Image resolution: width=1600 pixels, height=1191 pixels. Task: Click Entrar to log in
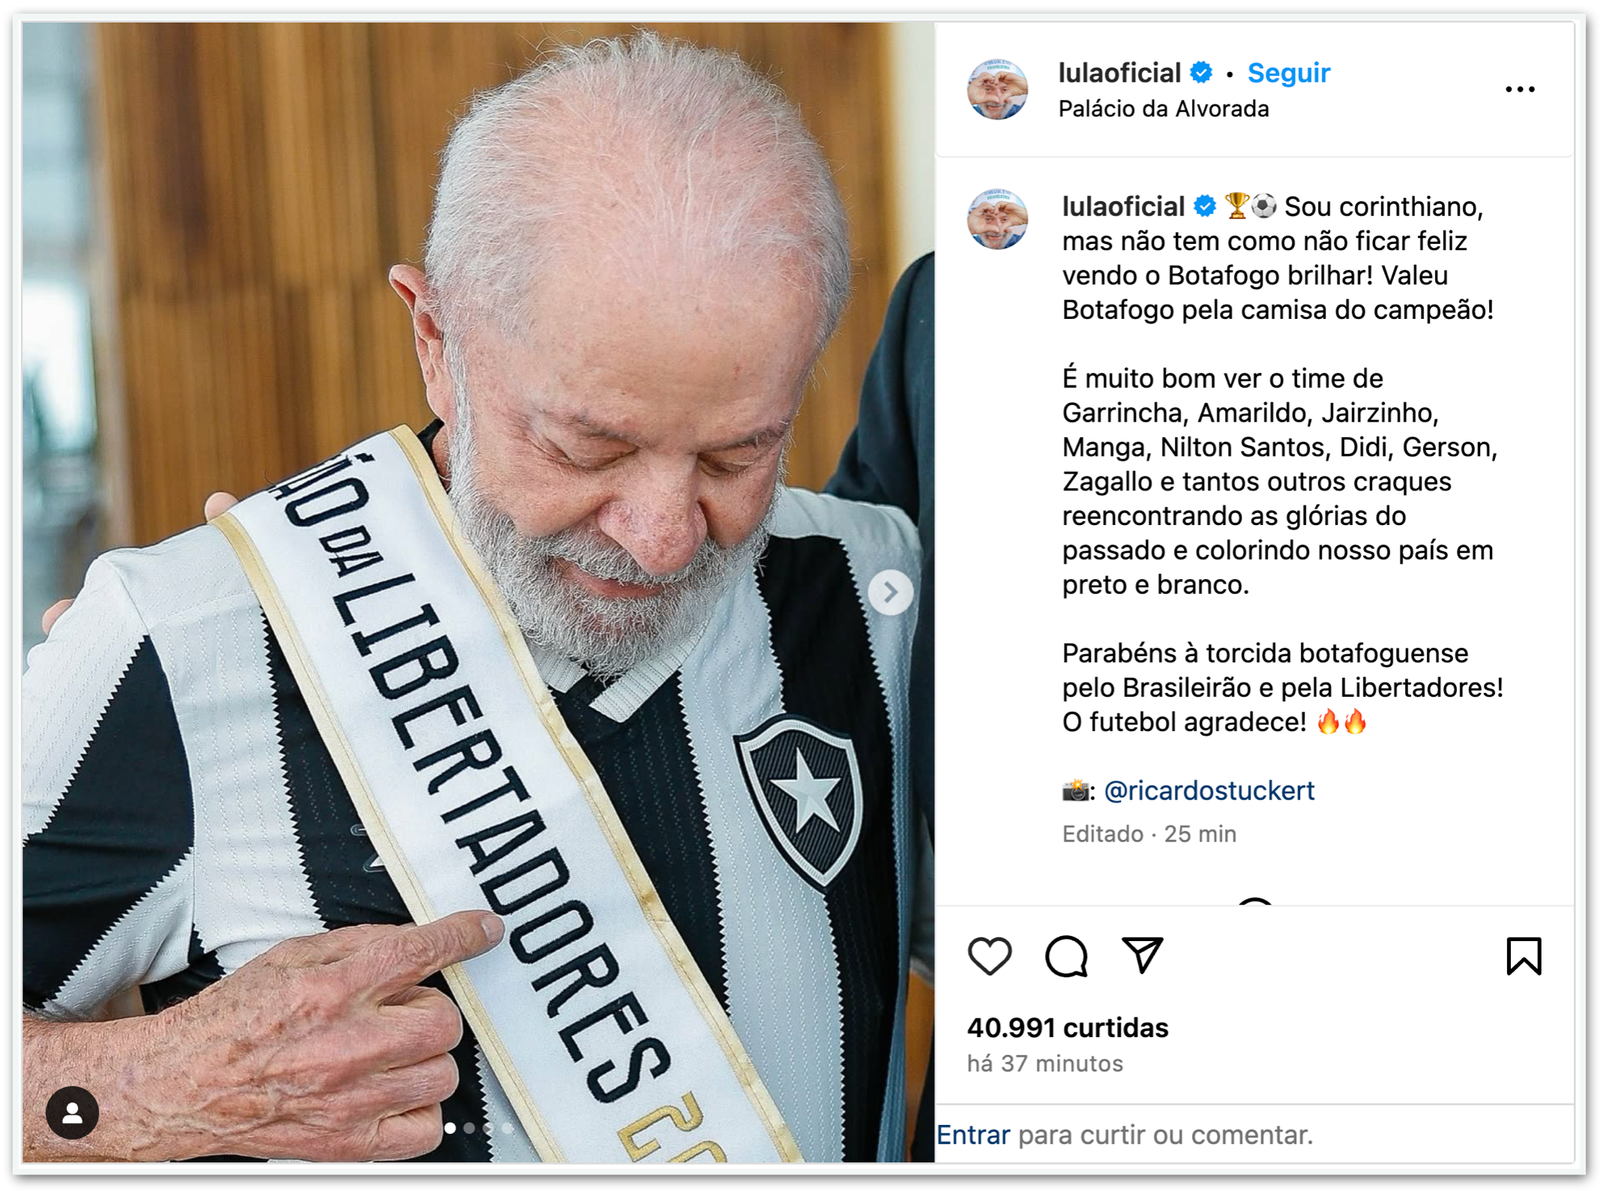pos(973,1135)
